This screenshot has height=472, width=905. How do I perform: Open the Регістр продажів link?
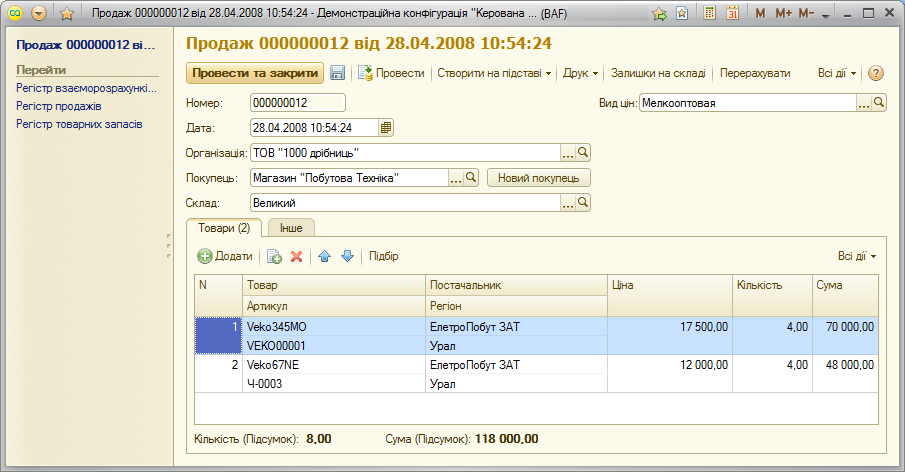59,106
